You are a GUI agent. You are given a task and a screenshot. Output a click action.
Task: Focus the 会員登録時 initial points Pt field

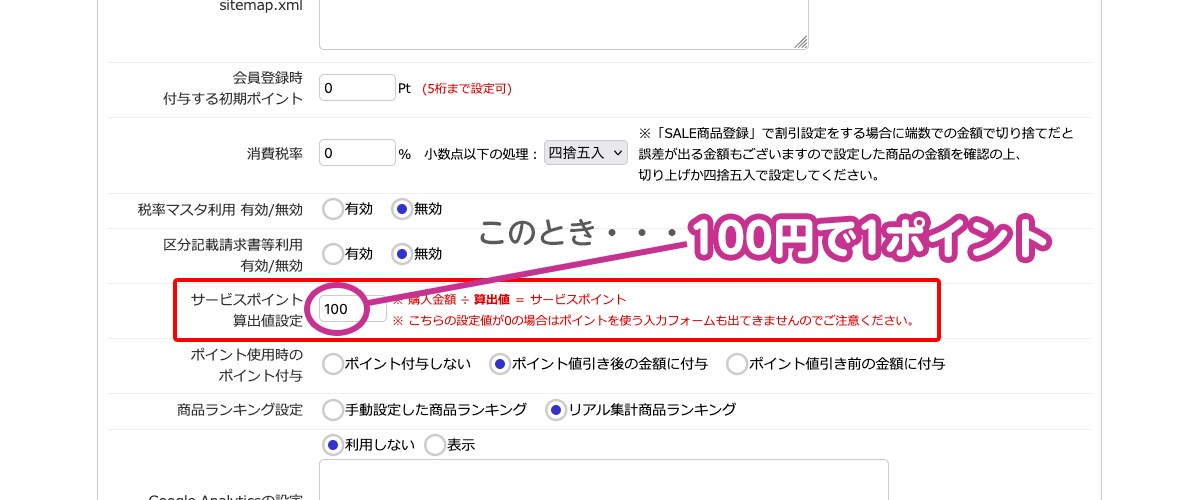pos(357,88)
